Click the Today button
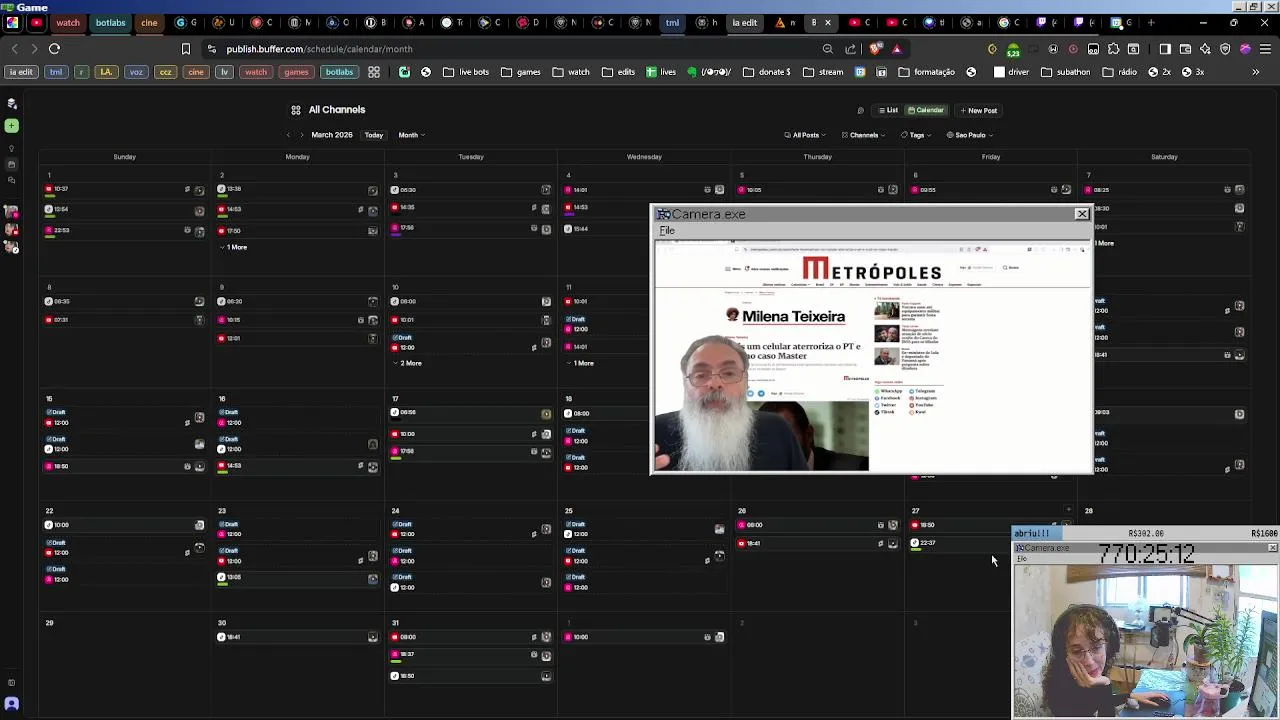Viewport: 1280px width, 720px height. pos(373,135)
